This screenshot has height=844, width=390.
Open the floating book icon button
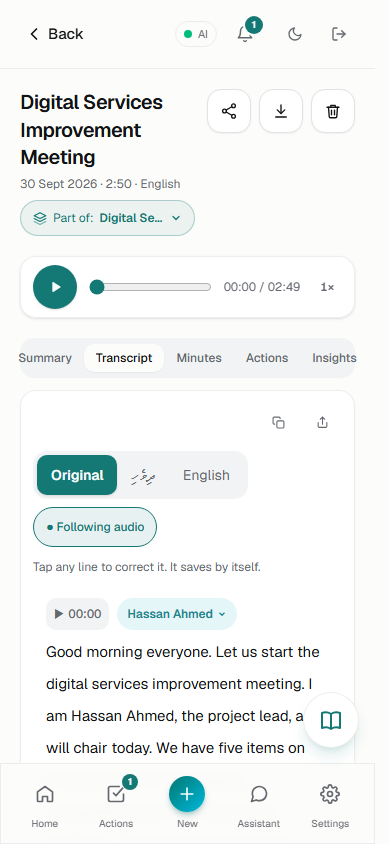coord(331,720)
